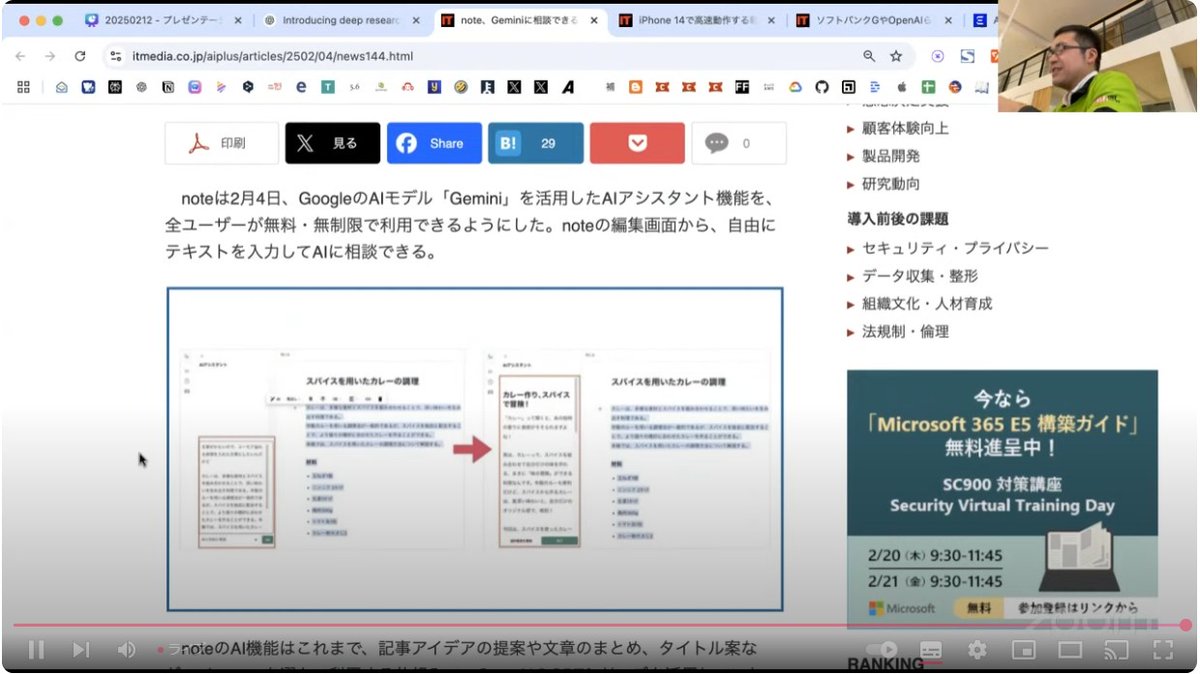Open the GitHub bookmark

822,87
